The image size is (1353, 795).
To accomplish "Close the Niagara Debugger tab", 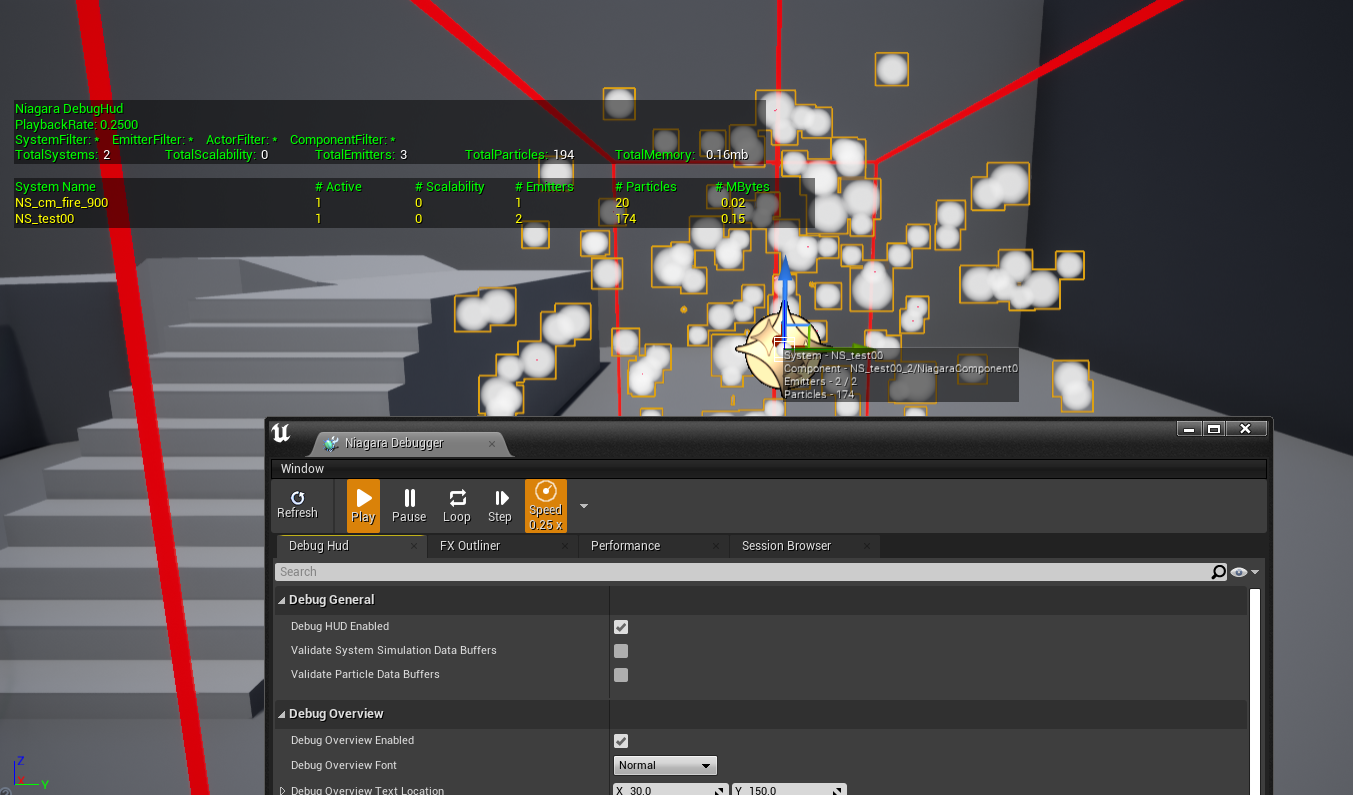I will pyautogui.click(x=492, y=443).
